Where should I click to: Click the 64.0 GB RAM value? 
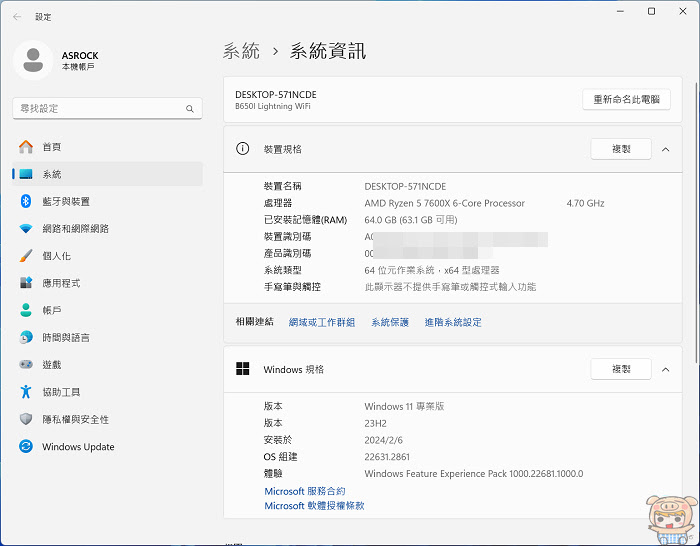(411, 220)
